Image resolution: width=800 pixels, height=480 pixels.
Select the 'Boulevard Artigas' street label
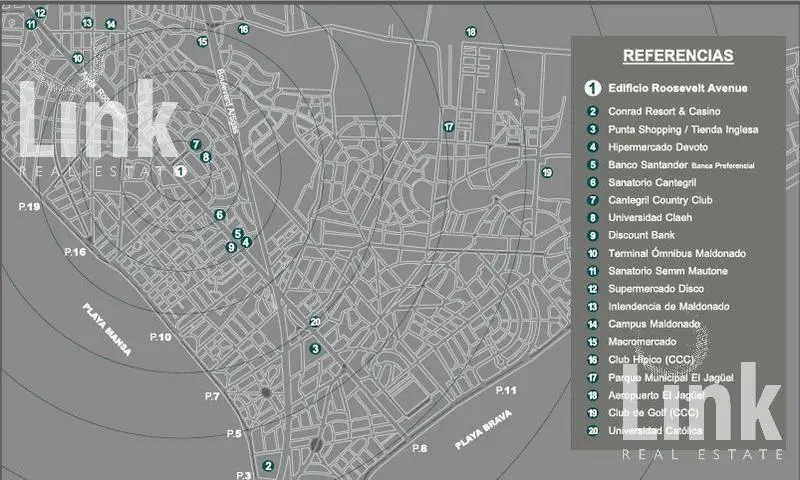(228, 101)
